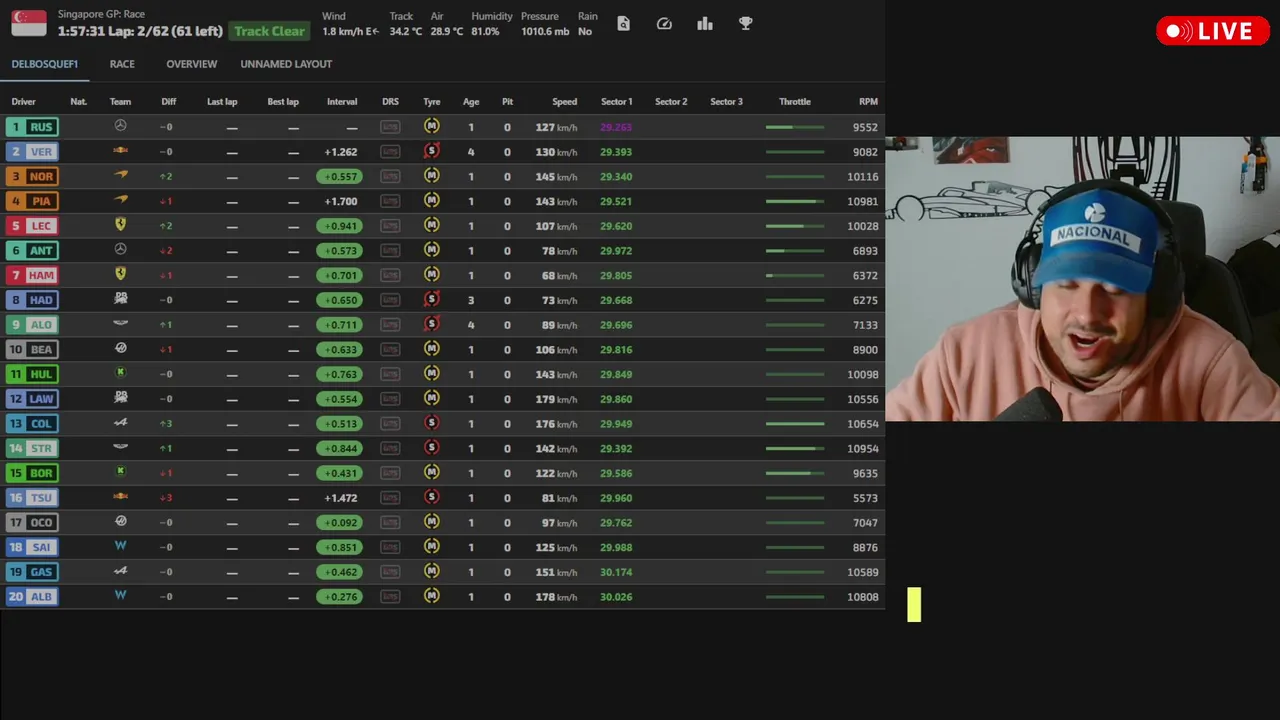This screenshot has height=720, width=1280.
Task: Click the team logo in HAD row
Action: (120, 298)
